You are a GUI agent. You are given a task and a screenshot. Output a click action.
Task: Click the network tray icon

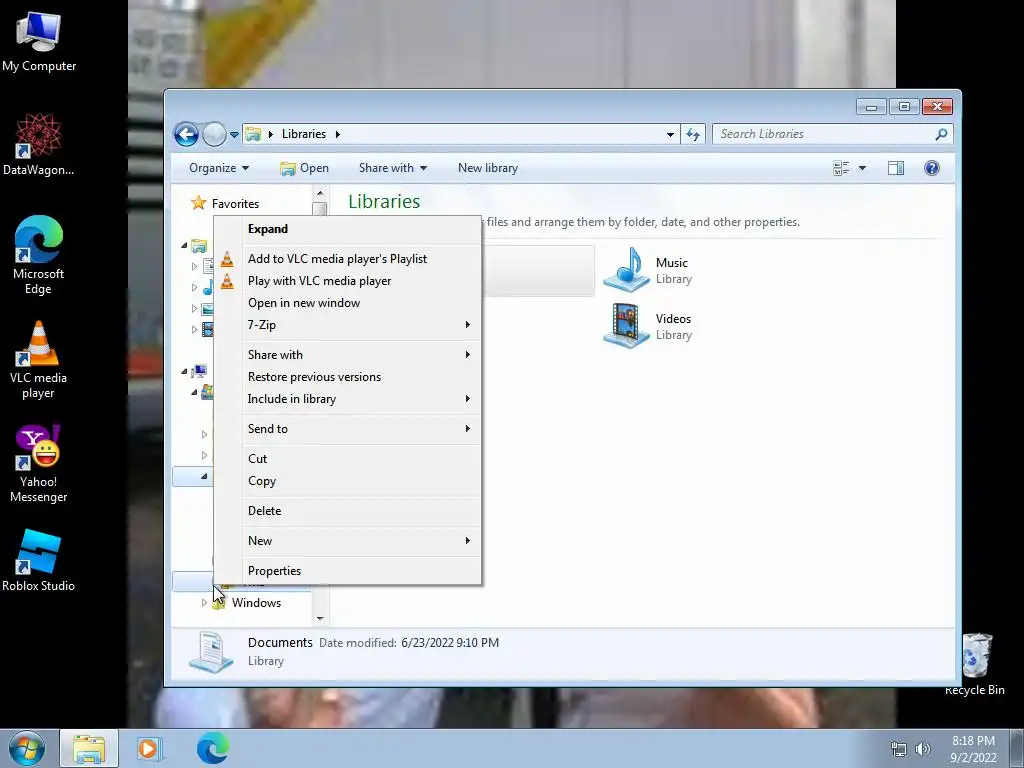coord(899,749)
